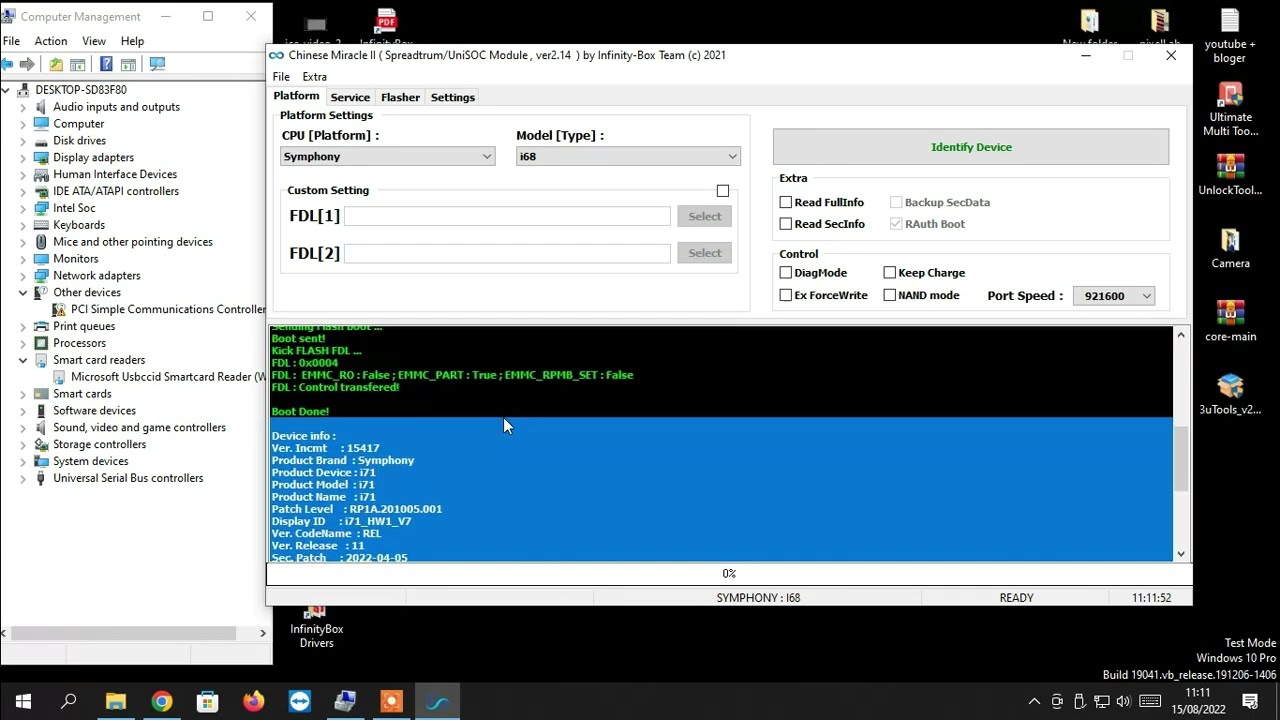Open View menu in Computer Management
The width and height of the screenshot is (1280, 720).
94,41
